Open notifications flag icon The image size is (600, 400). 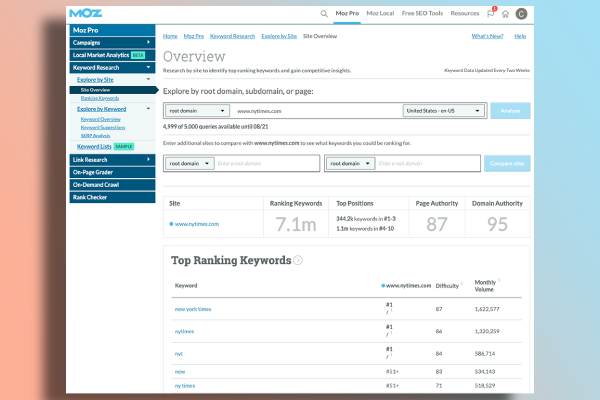tap(491, 13)
